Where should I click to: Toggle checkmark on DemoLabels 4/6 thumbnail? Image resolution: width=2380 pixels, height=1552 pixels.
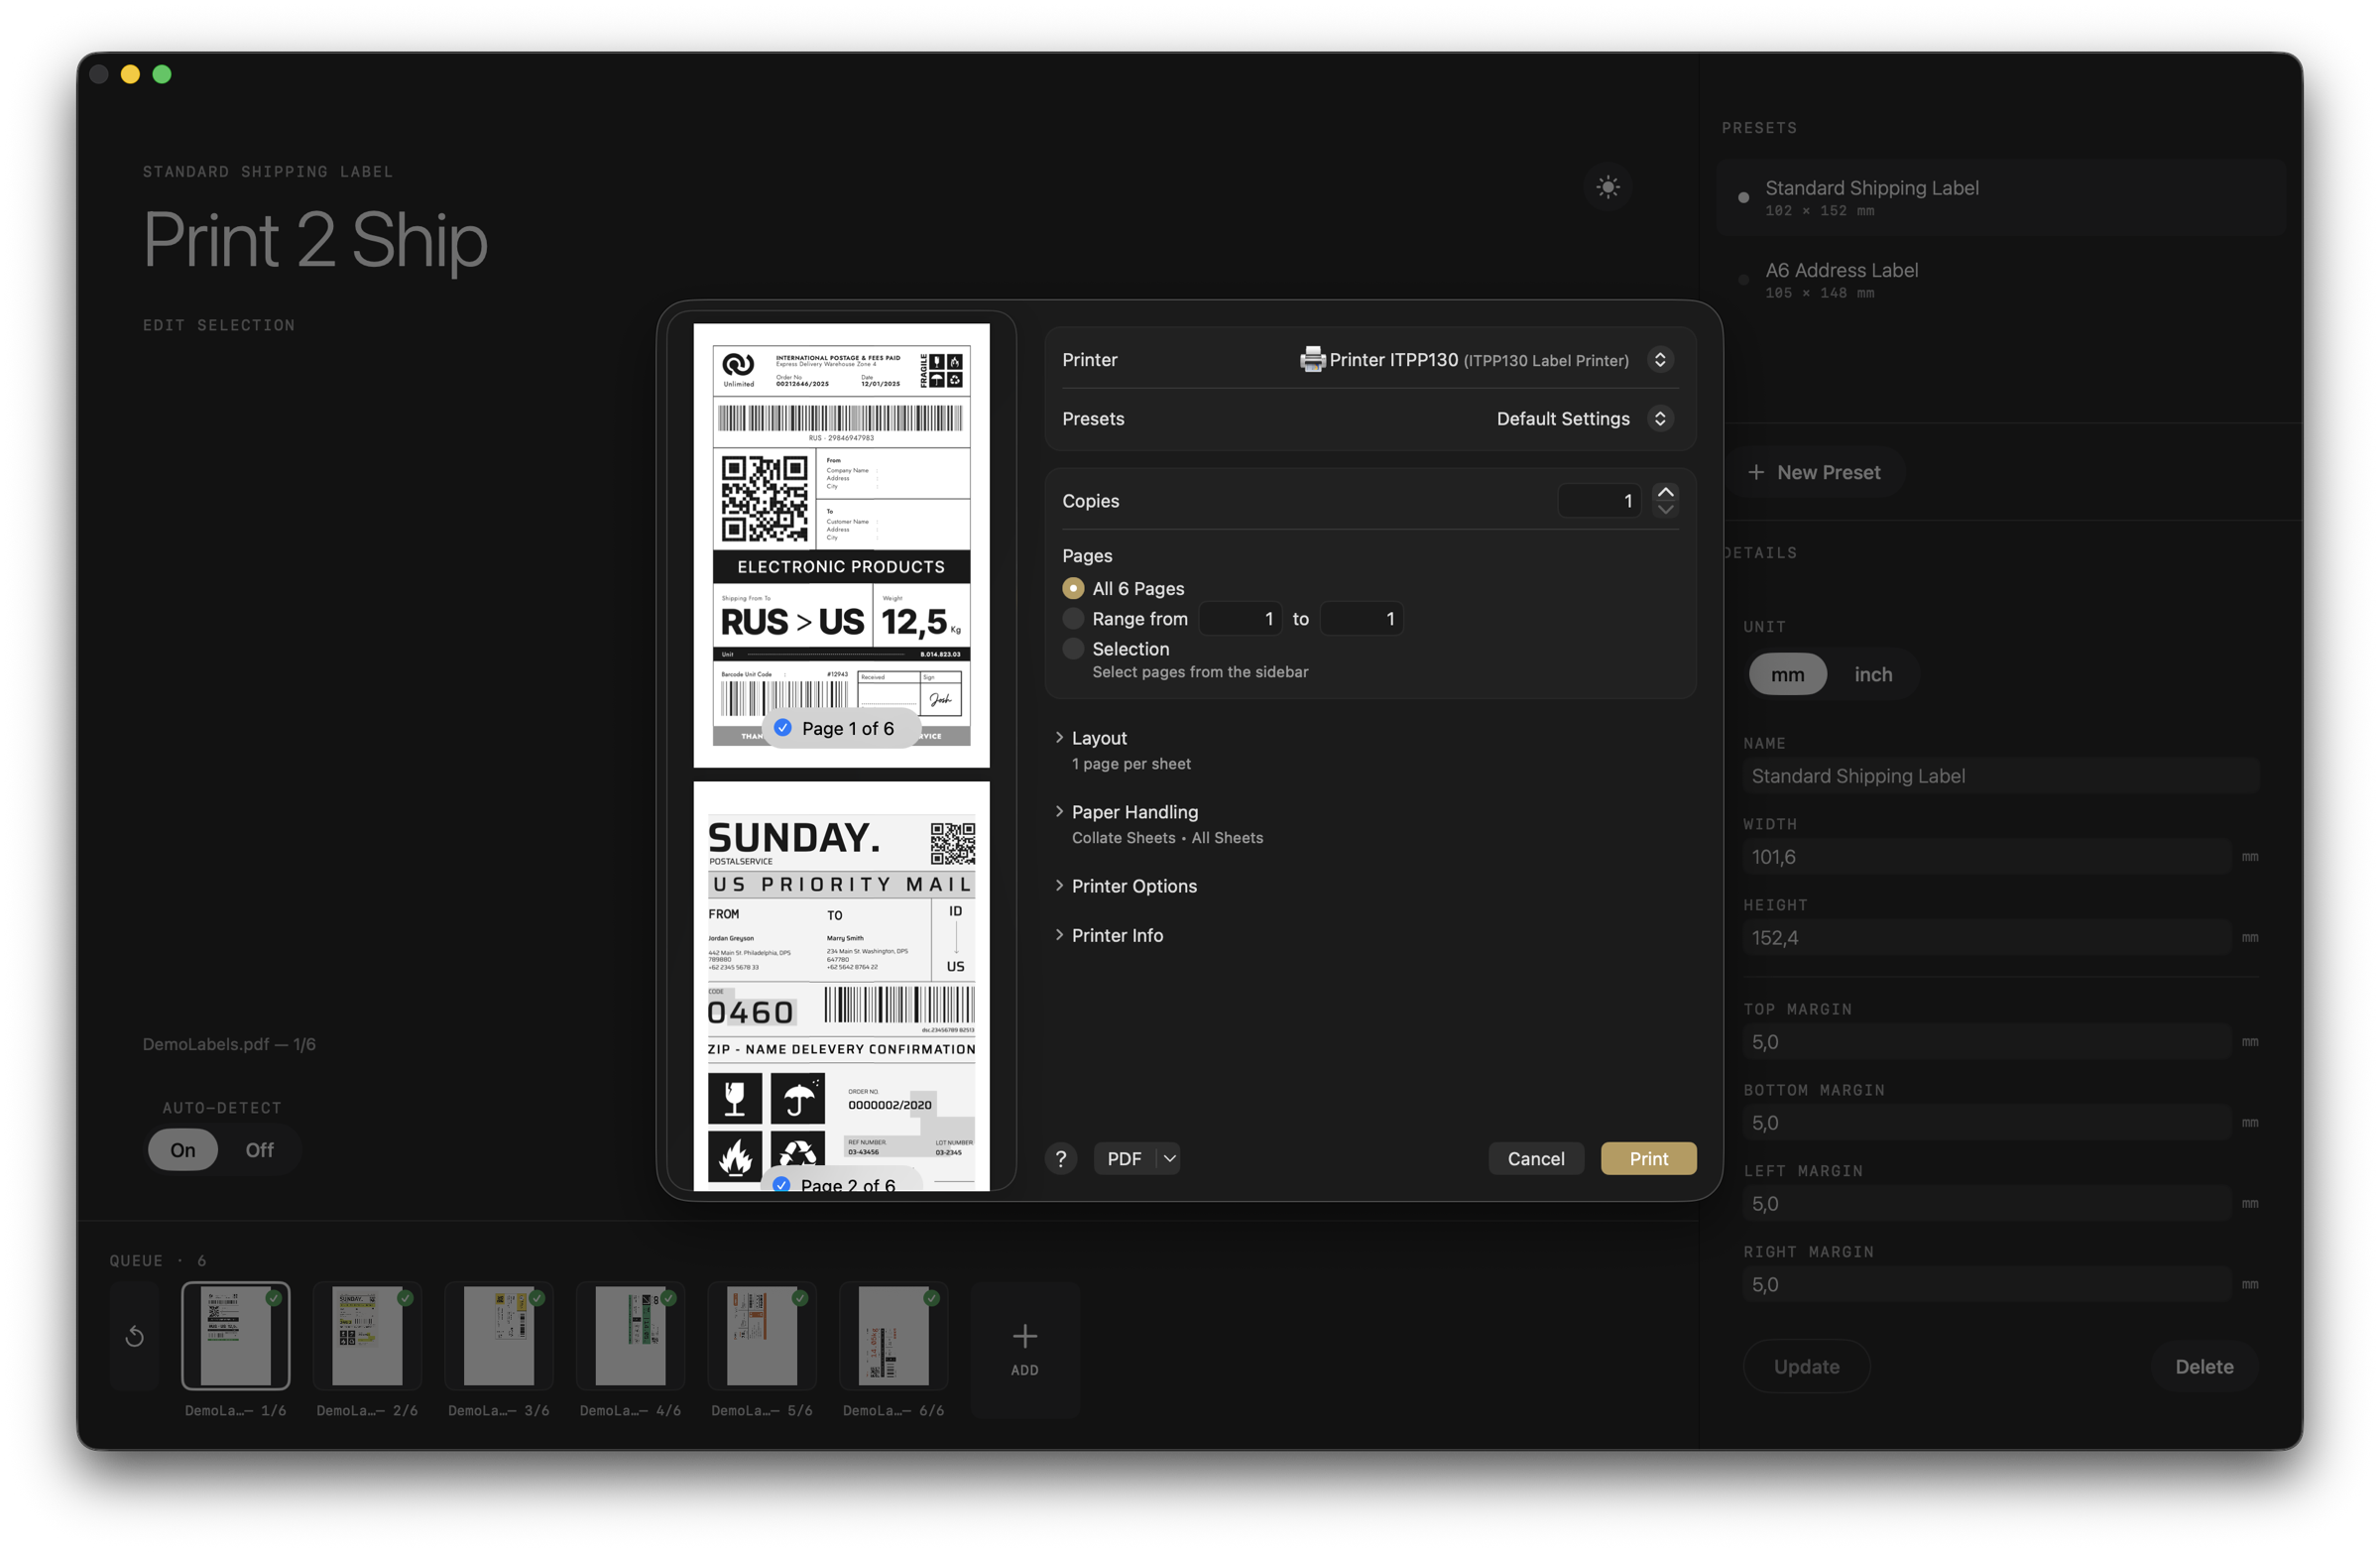[x=669, y=1298]
